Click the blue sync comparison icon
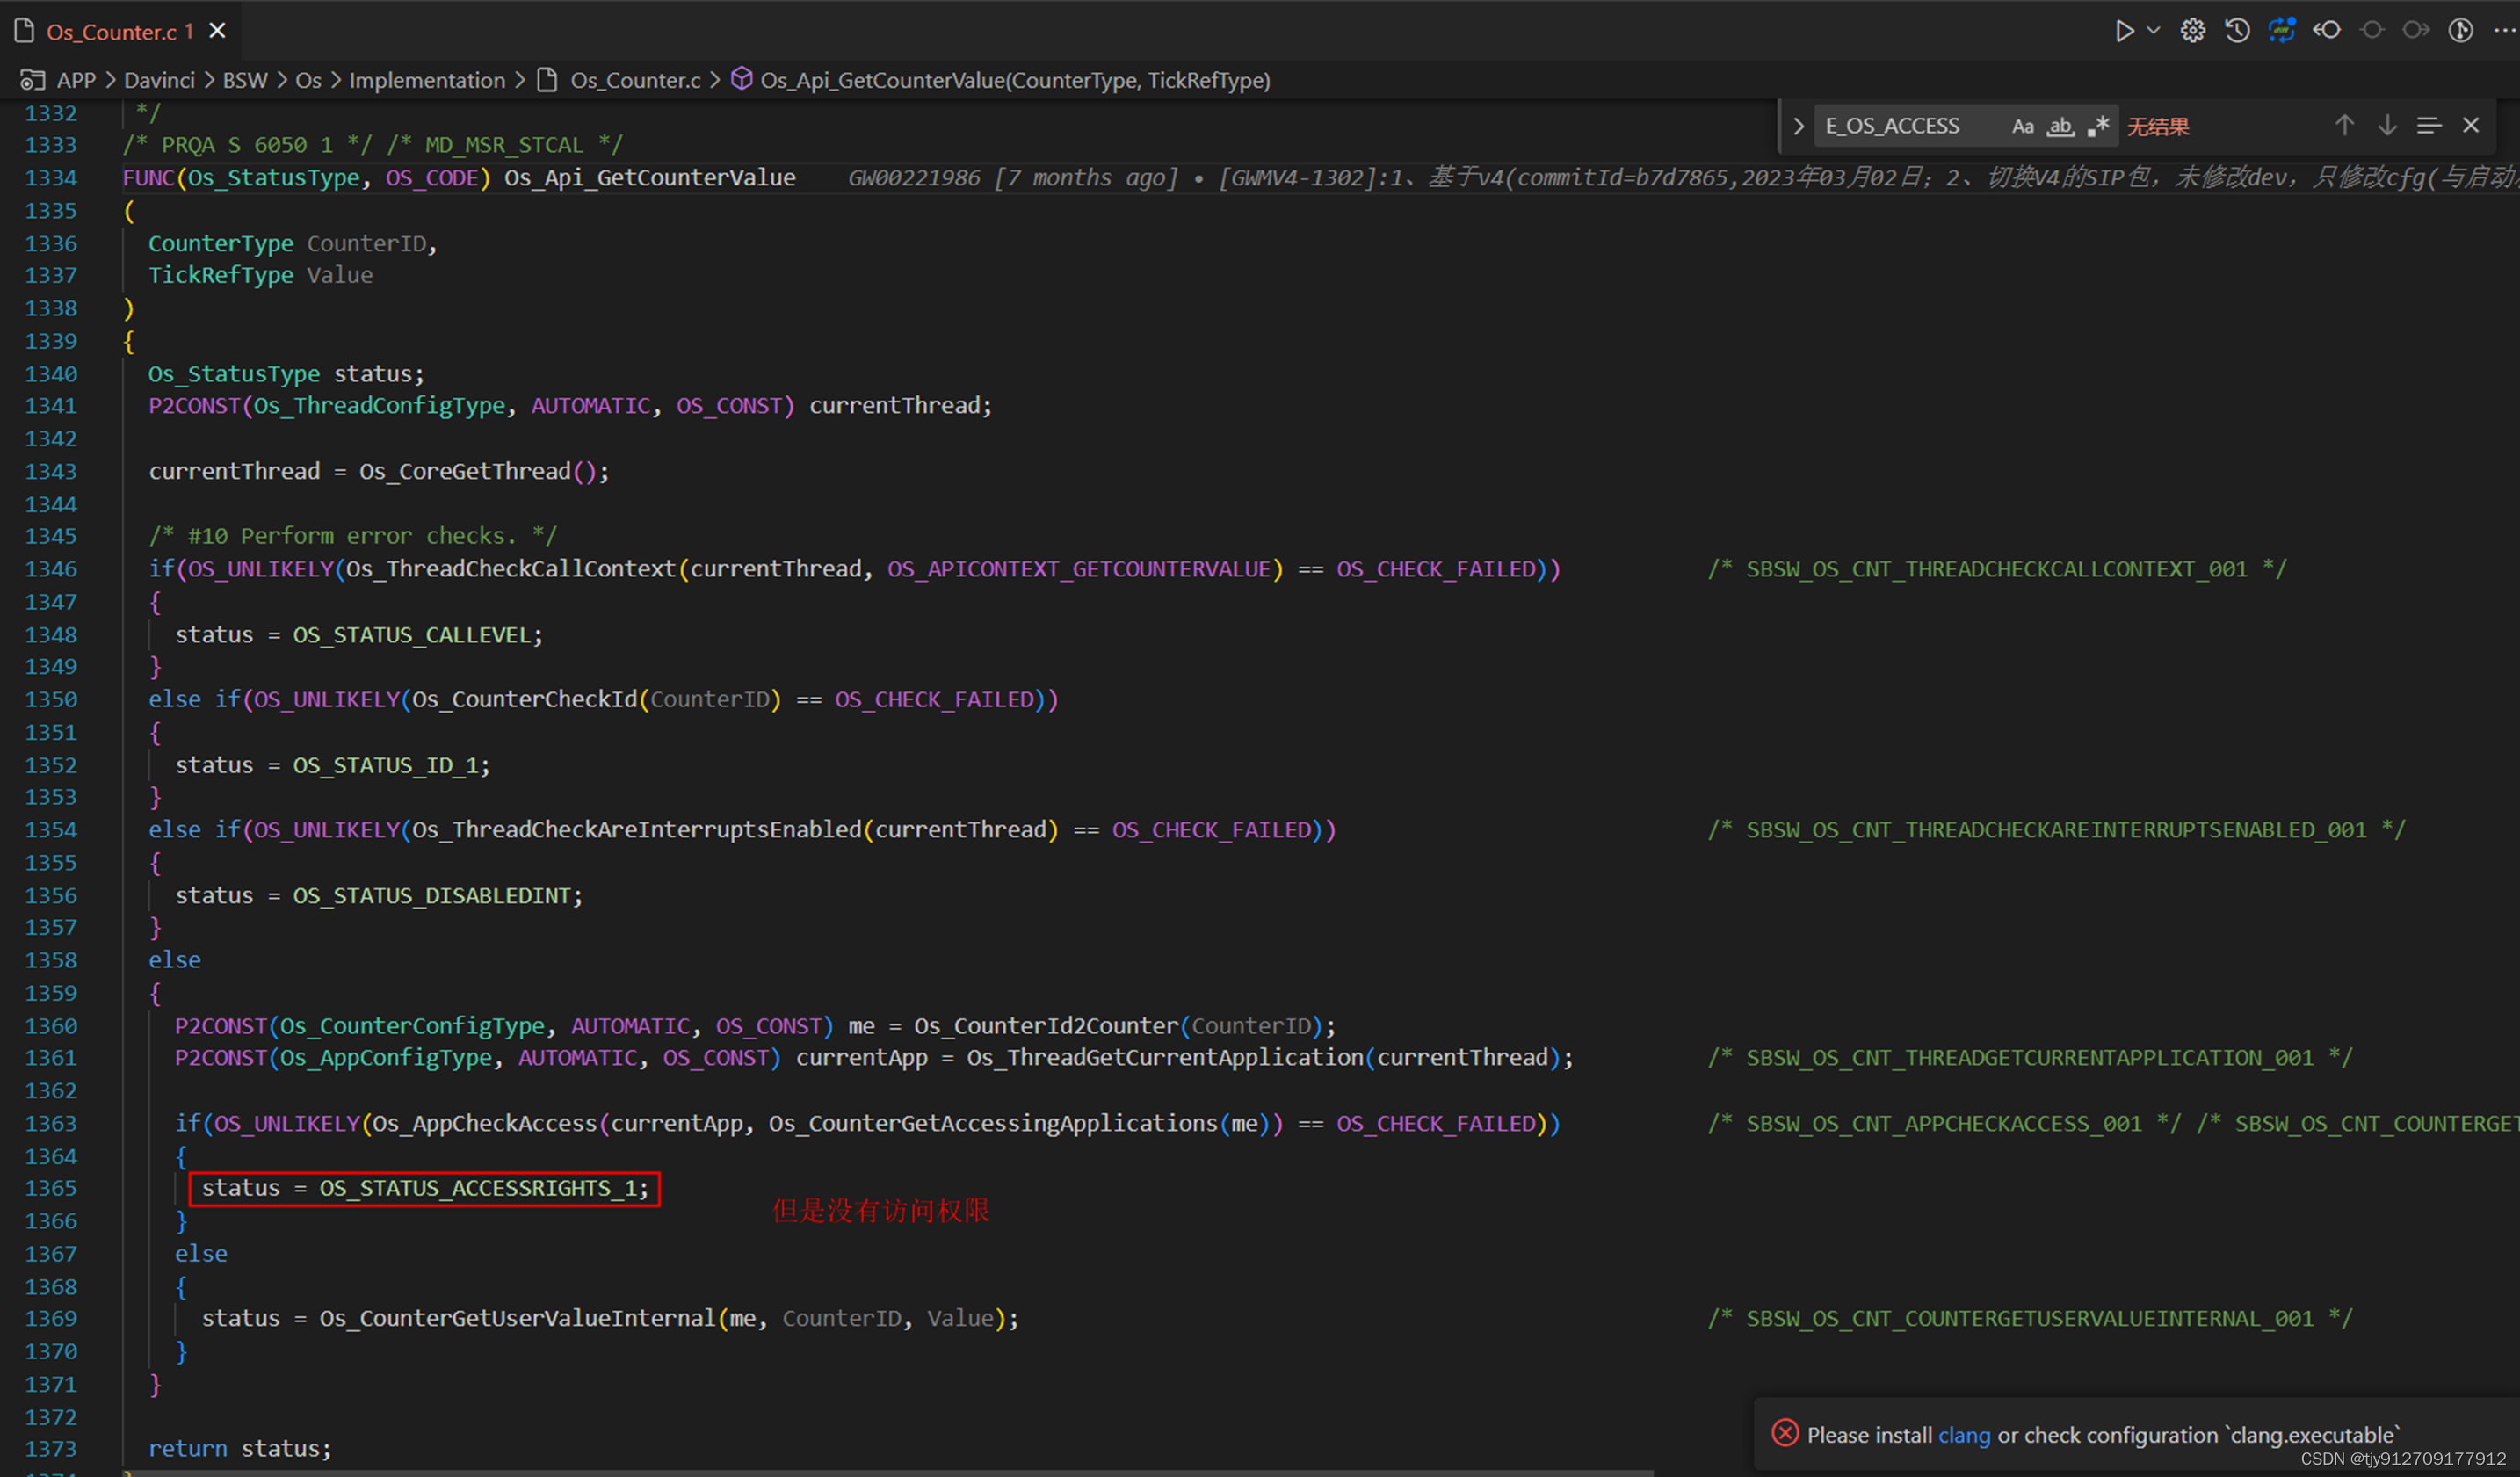Screen dimensions: 2520x1477 [2282, 31]
